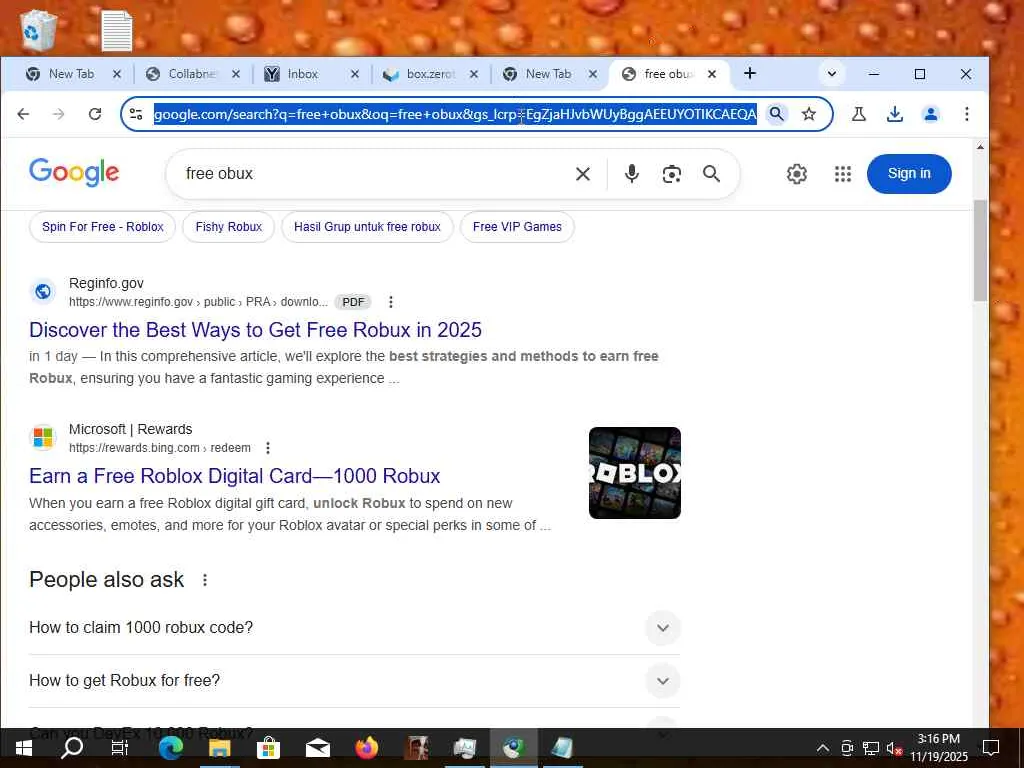Open Google Lens image search icon
This screenshot has height=768, width=1024.
click(671, 174)
